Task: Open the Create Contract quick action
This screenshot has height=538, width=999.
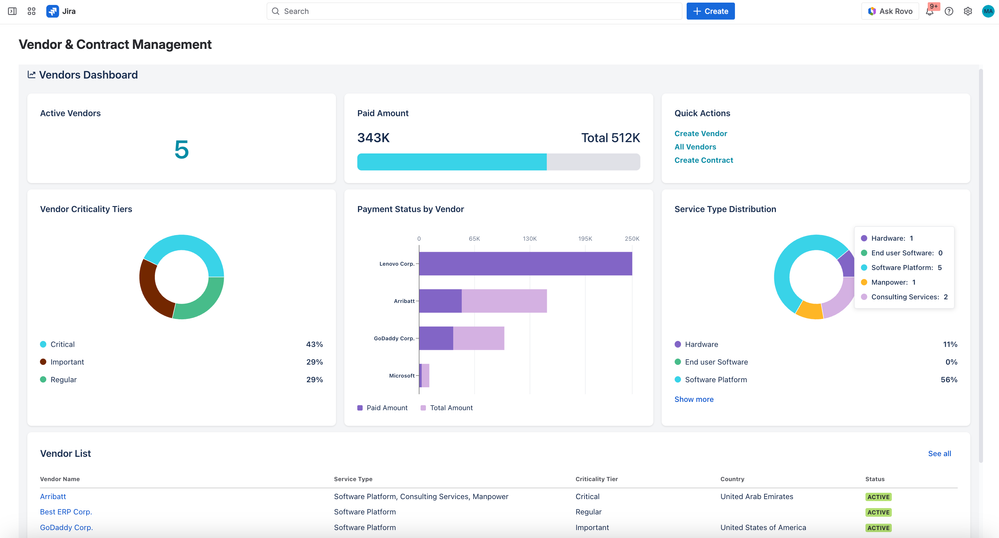Action: coord(703,160)
